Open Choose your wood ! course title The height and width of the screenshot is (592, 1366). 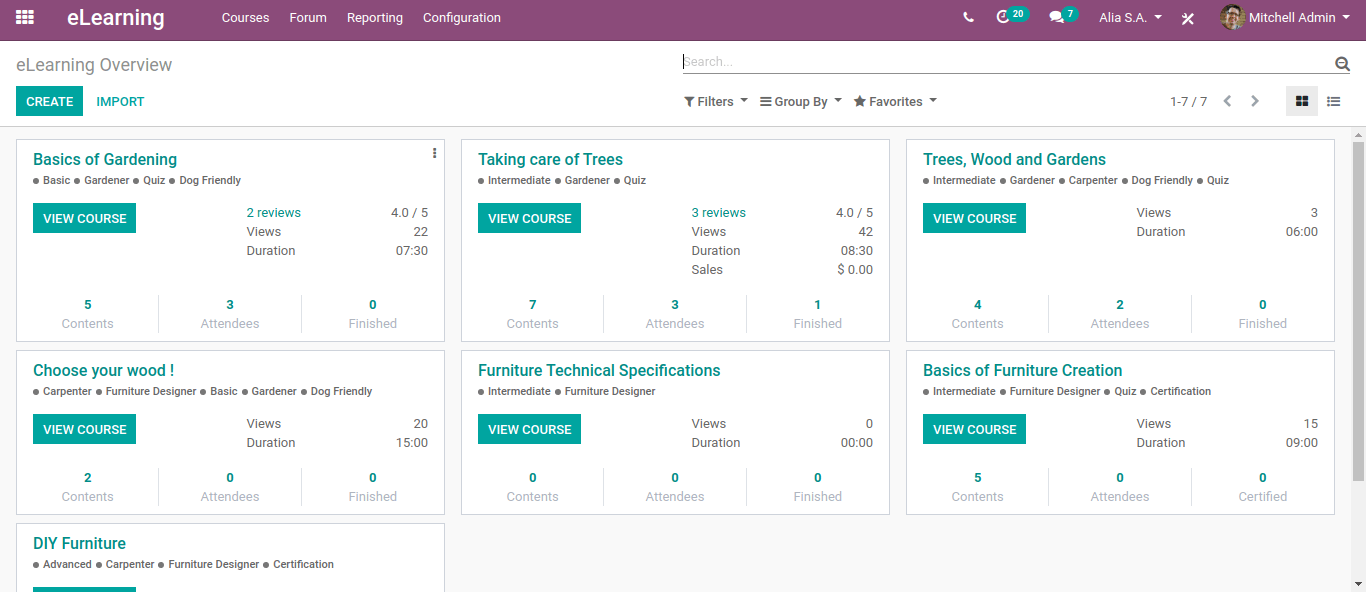click(x=104, y=370)
